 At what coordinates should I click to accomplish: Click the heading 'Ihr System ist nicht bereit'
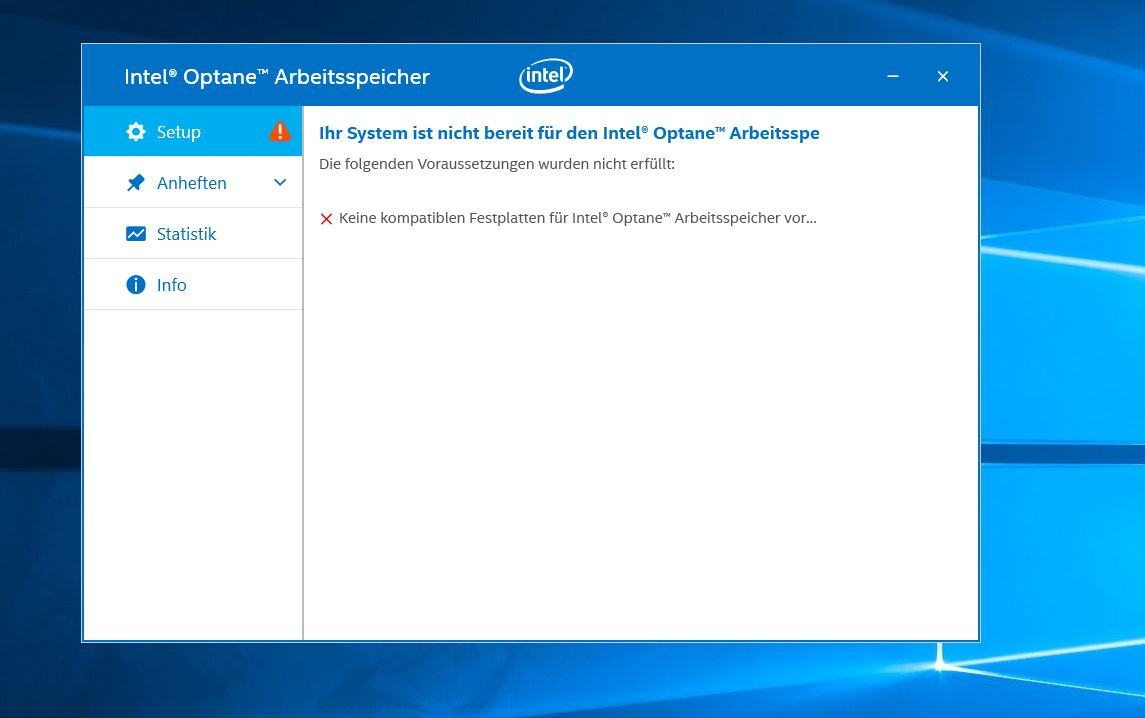pyautogui.click(x=569, y=133)
